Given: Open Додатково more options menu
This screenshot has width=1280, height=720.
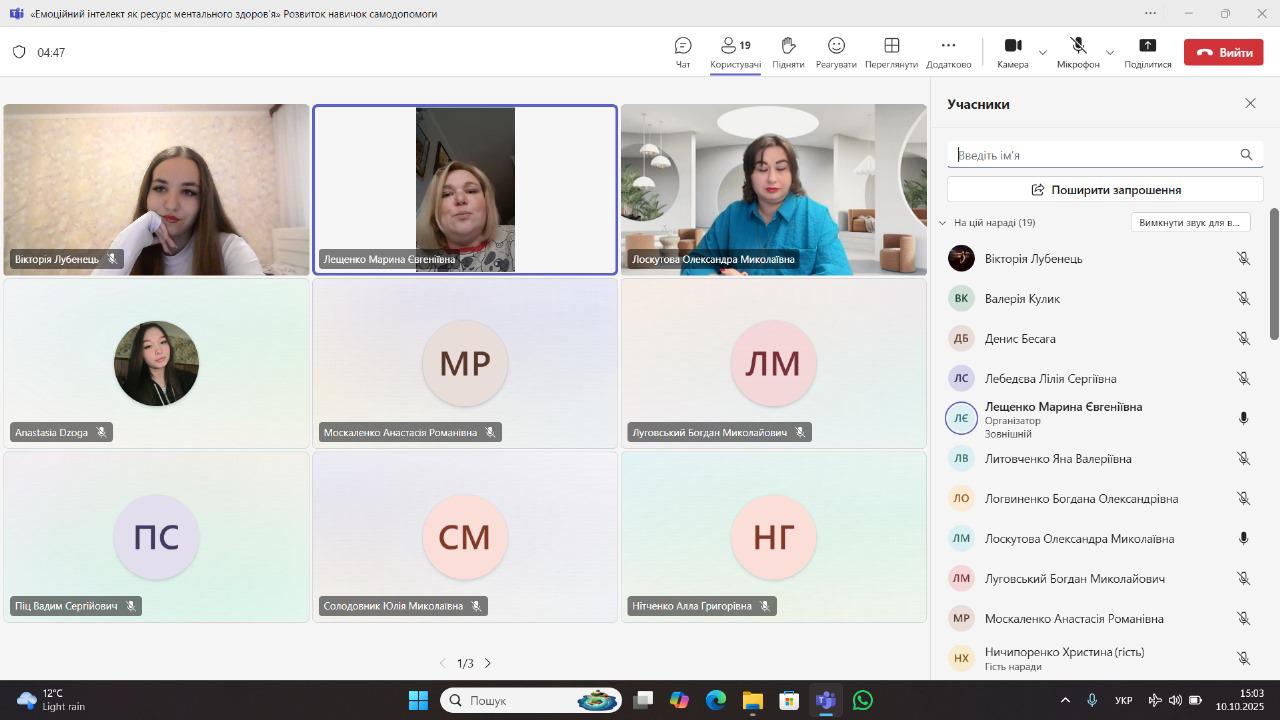Looking at the screenshot, I should tap(948, 52).
